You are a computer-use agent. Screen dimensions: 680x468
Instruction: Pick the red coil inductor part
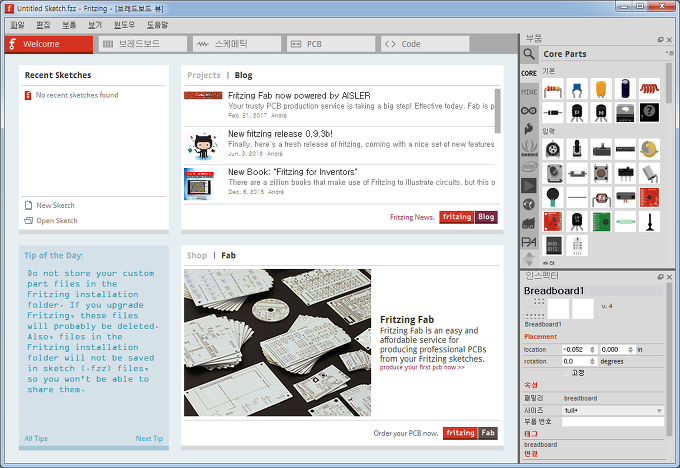(x=649, y=89)
